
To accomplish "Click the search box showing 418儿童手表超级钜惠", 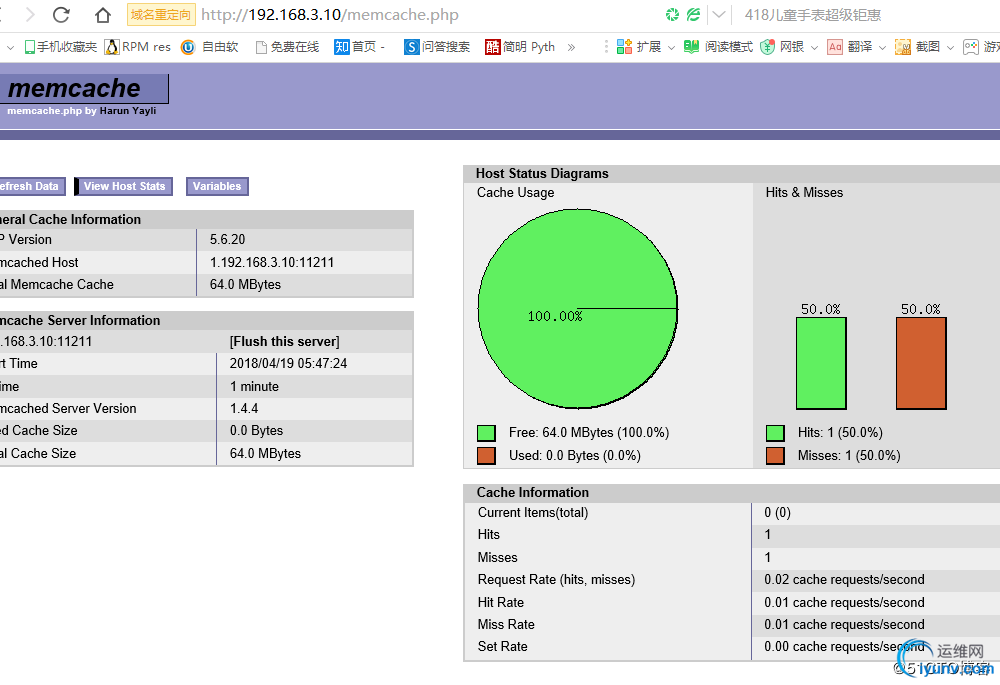I will point(812,15).
